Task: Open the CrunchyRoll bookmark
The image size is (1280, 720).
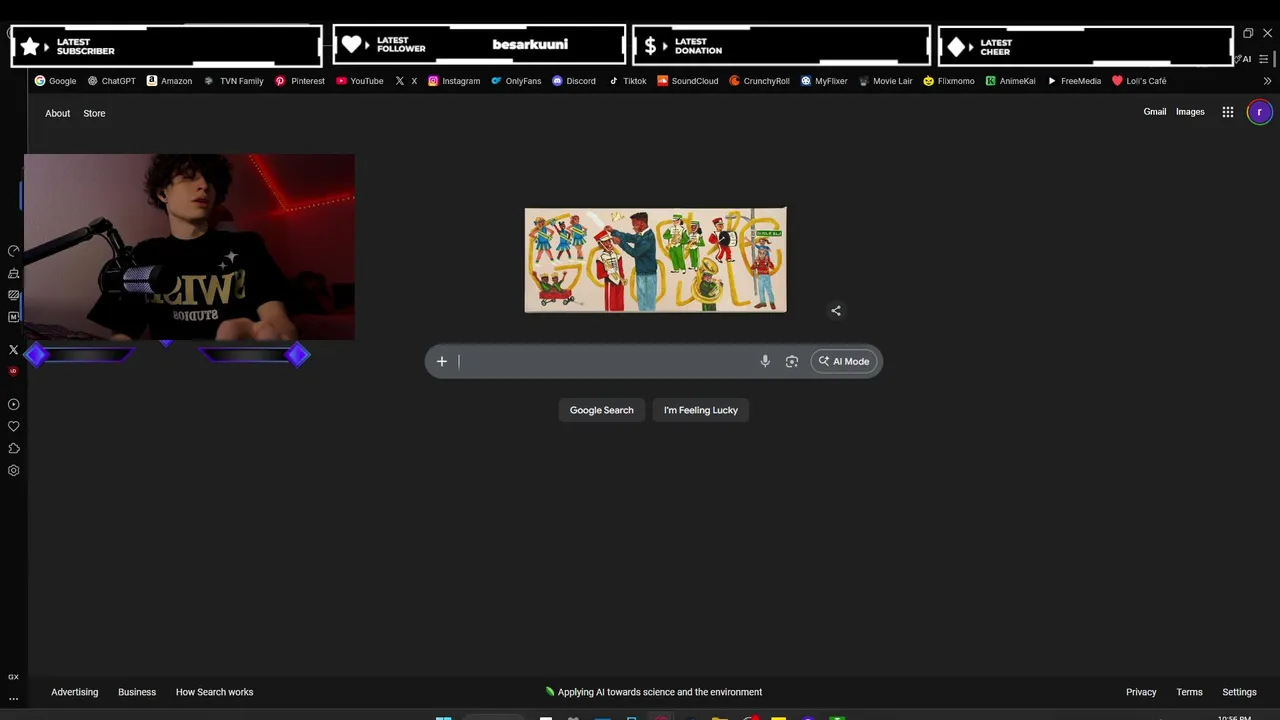Action: [x=759, y=81]
